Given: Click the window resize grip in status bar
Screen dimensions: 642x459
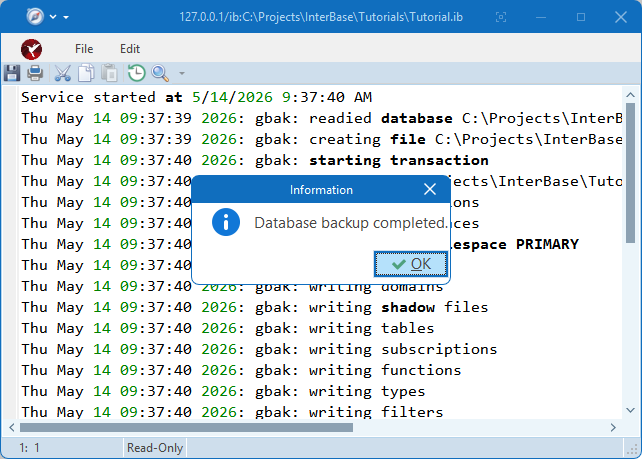Looking at the screenshot, I should click(x=631, y=450).
